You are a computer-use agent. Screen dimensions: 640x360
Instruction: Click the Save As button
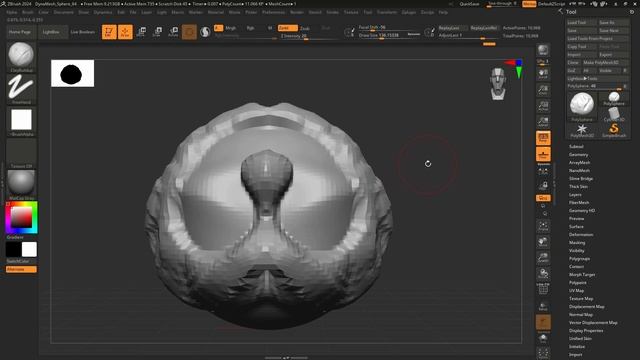tap(613, 22)
